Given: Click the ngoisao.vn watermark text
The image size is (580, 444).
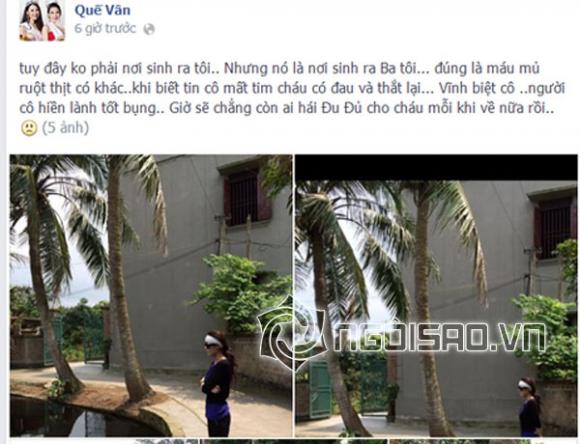Looking at the screenshot, I should point(439,337).
